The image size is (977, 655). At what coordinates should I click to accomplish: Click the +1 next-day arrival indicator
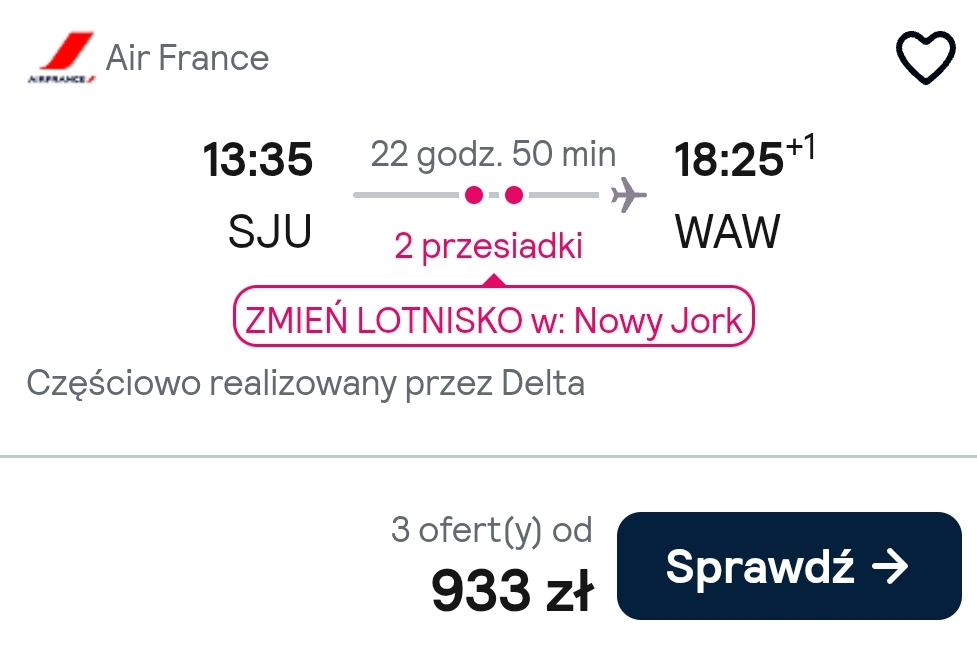coord(800,147)
